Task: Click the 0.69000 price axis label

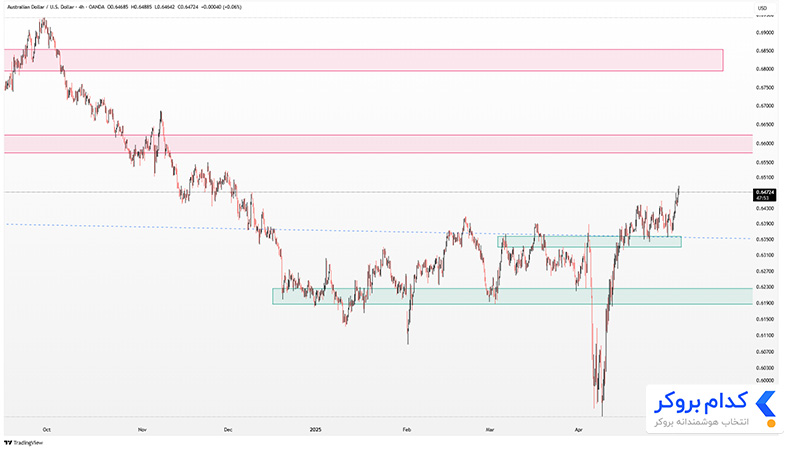Action: [765, 33]
